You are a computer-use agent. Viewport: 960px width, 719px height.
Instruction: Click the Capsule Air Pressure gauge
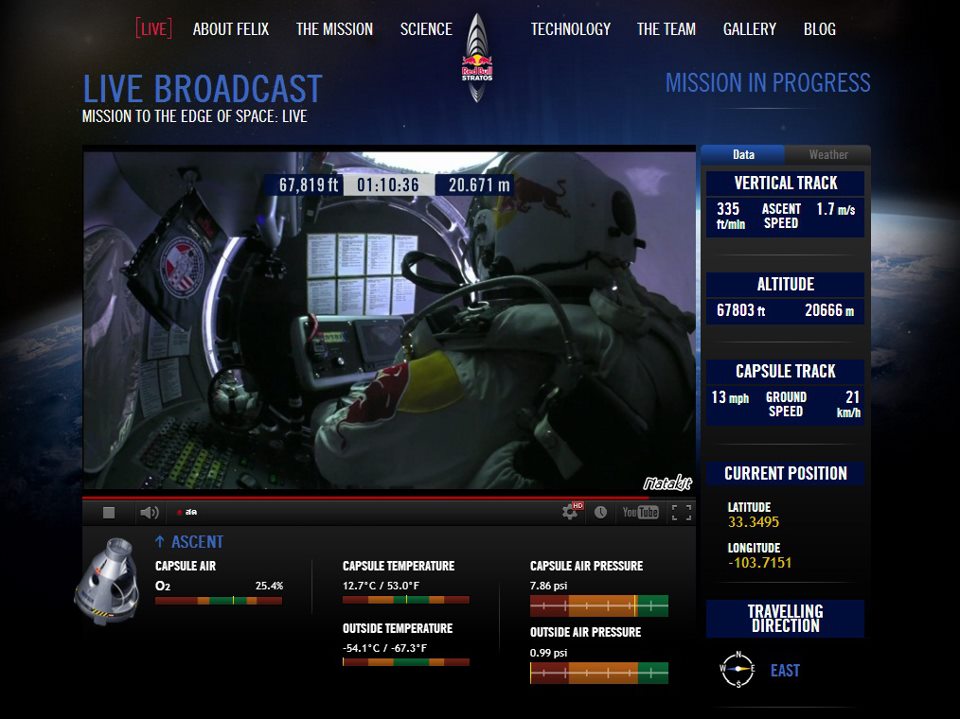599,606
